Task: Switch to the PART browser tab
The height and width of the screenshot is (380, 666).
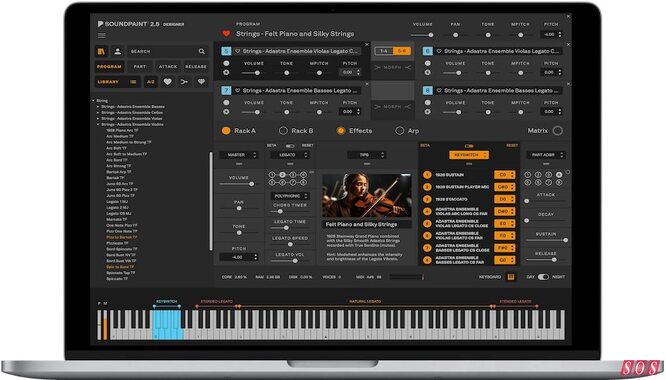Action: coord(140,67)
